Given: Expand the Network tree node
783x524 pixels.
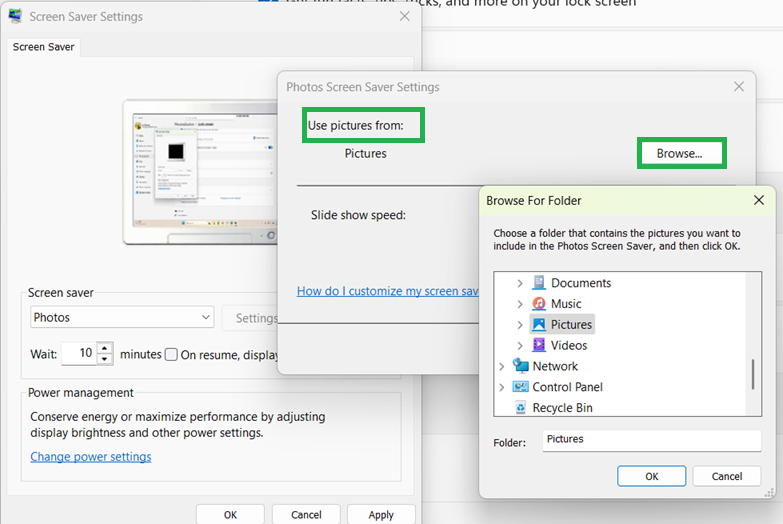Looking at the screenshot, I should 502,367.
